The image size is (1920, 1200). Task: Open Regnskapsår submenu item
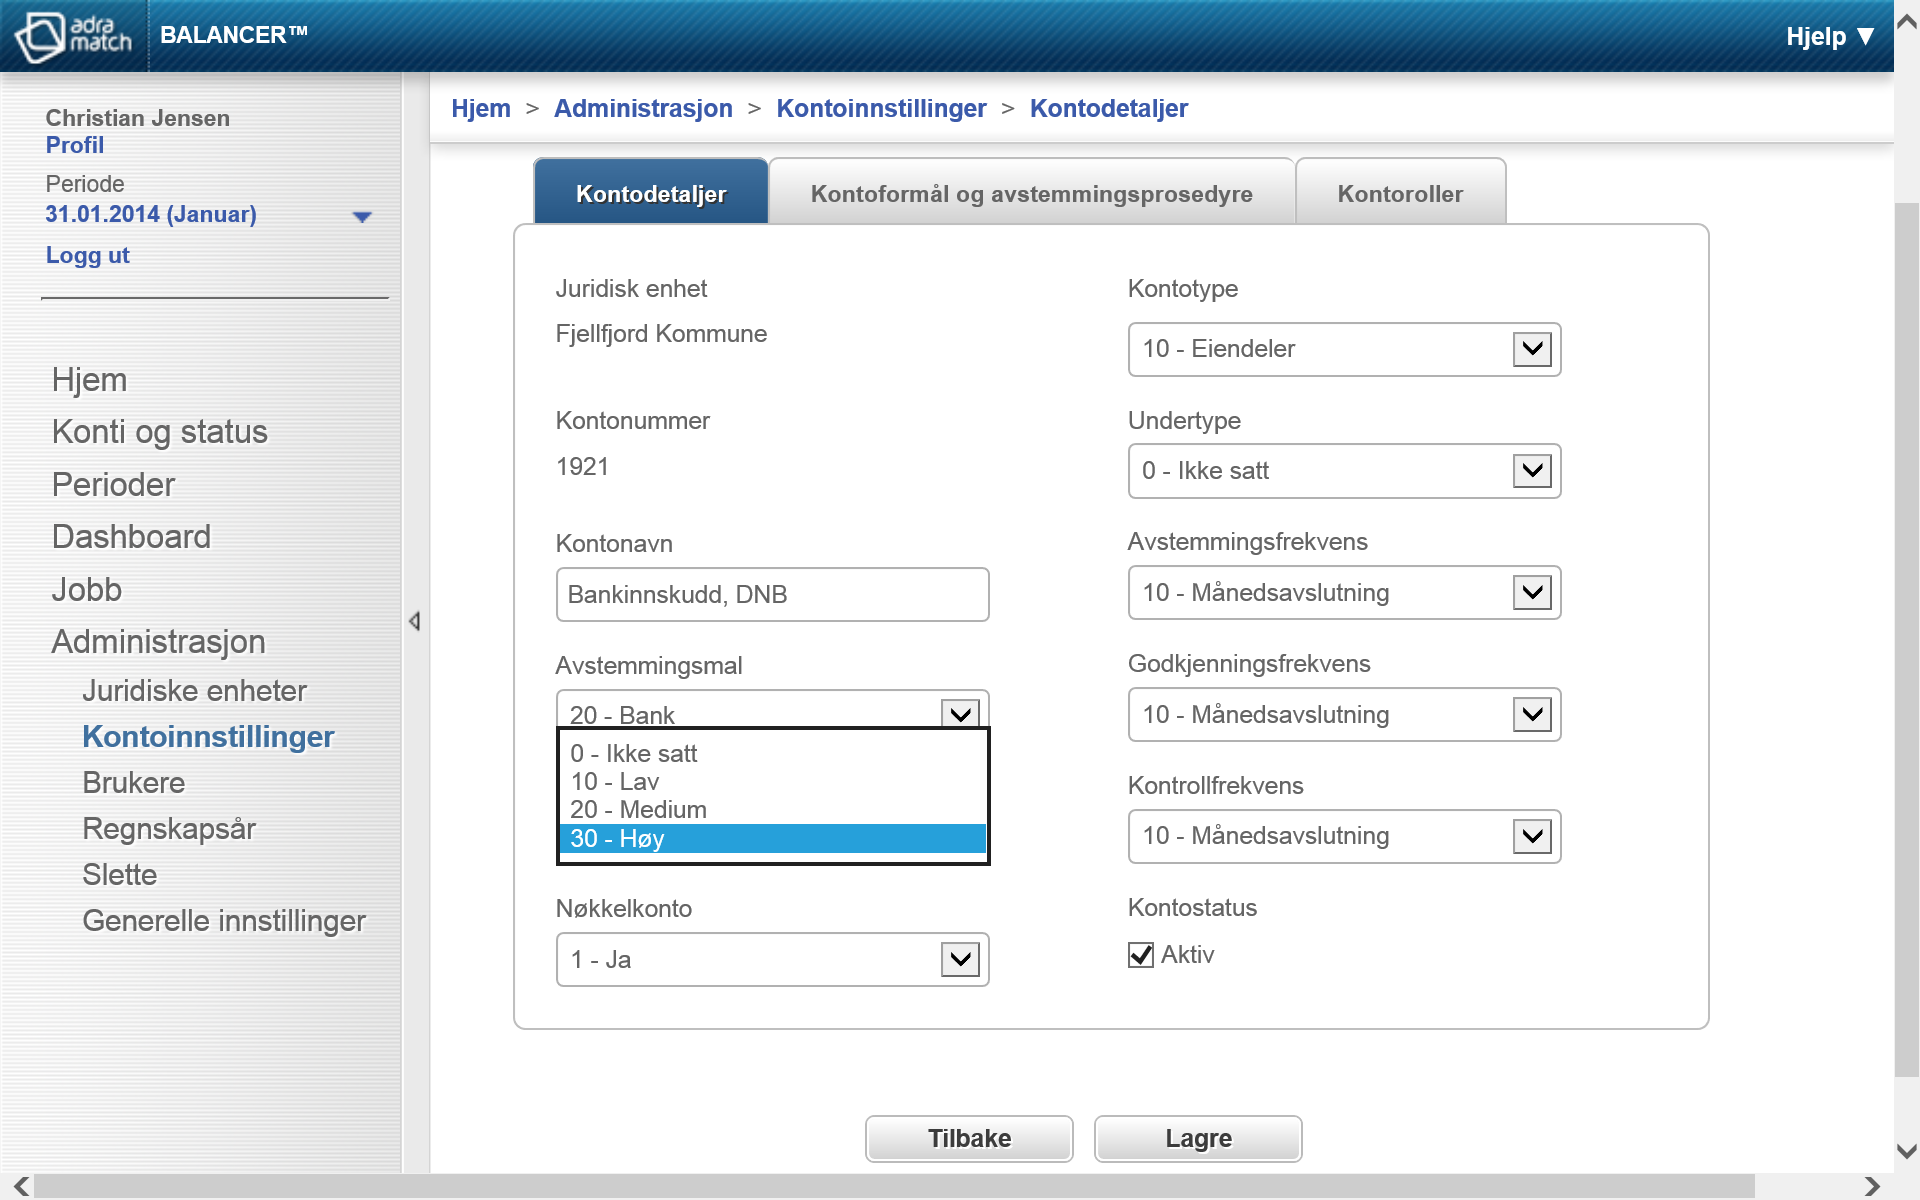point(169,829)
